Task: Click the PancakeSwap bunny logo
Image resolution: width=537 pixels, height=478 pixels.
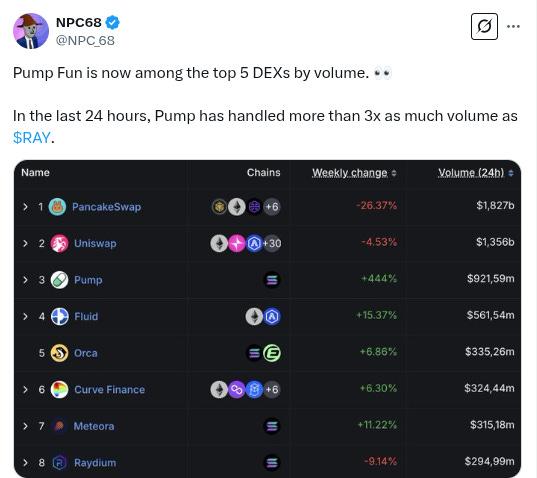Action: tap(57, 207)
